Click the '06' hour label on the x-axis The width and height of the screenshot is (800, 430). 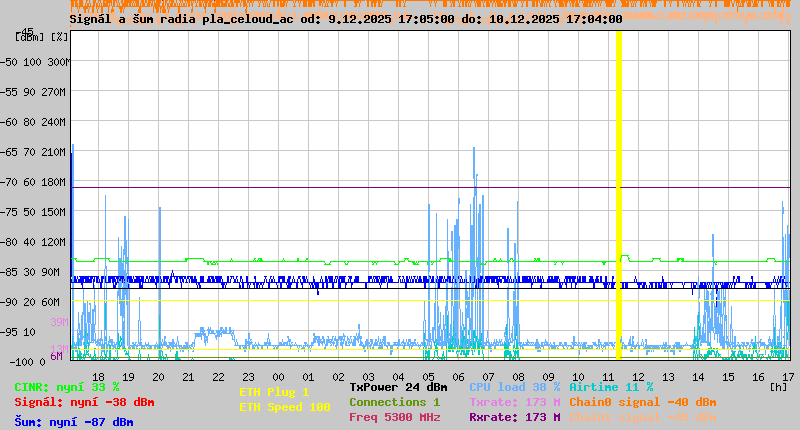click(458, 377)
